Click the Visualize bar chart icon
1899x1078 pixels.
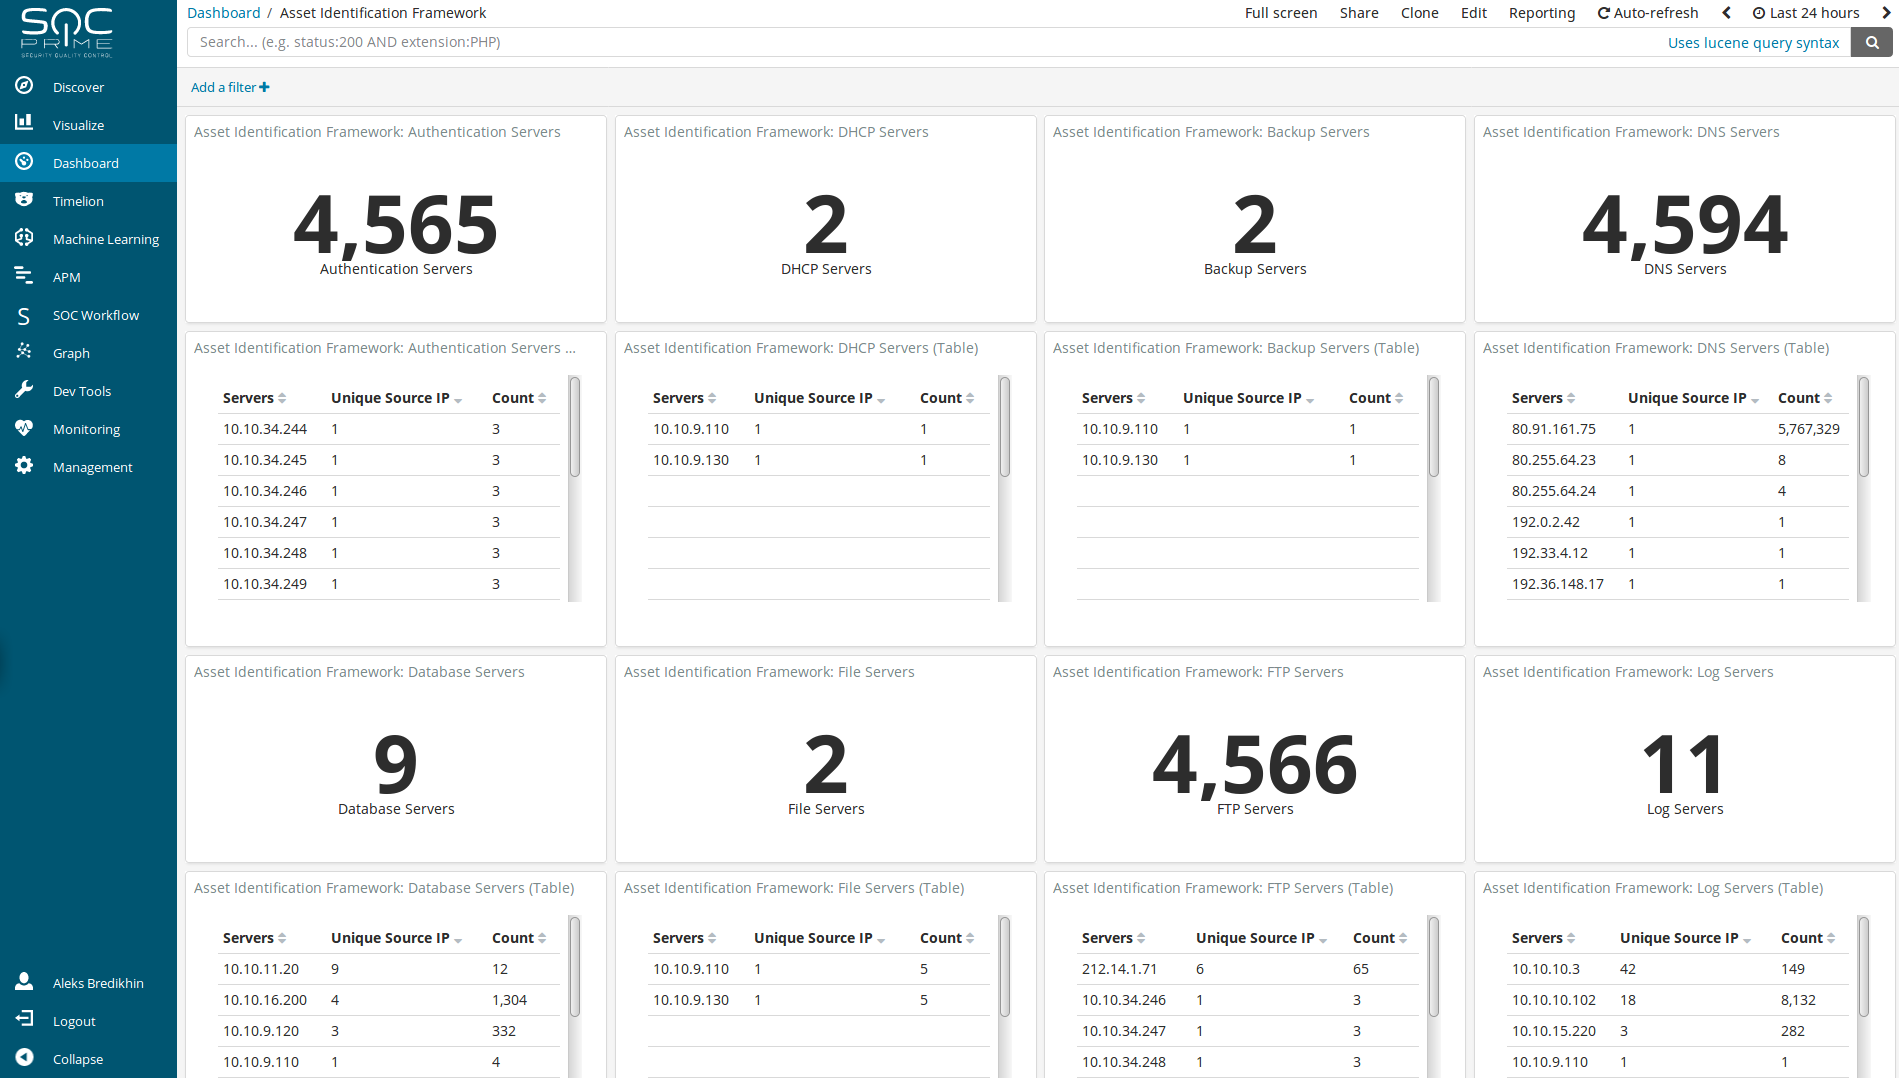coord(24,123)
